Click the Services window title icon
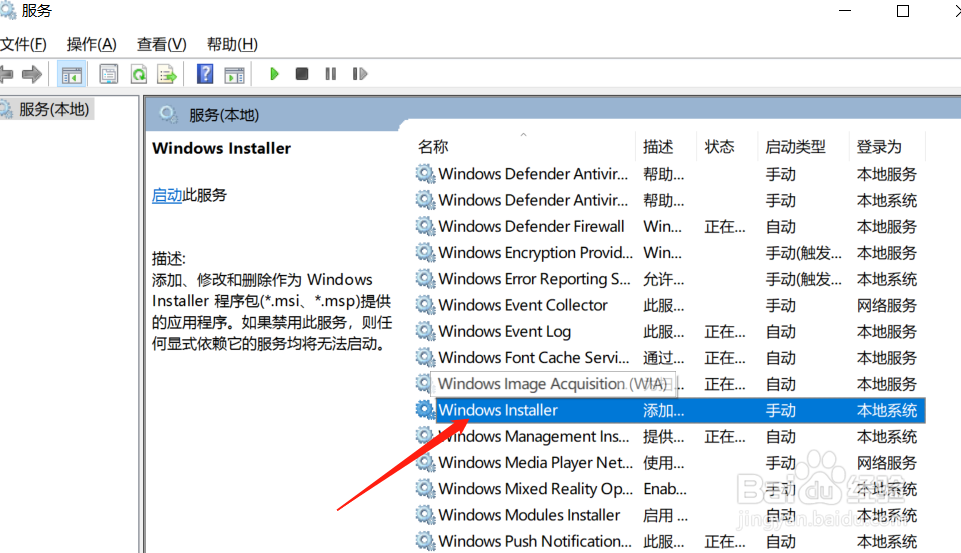Viewport: 961px width, 553px height. click(x=7, y=10)
